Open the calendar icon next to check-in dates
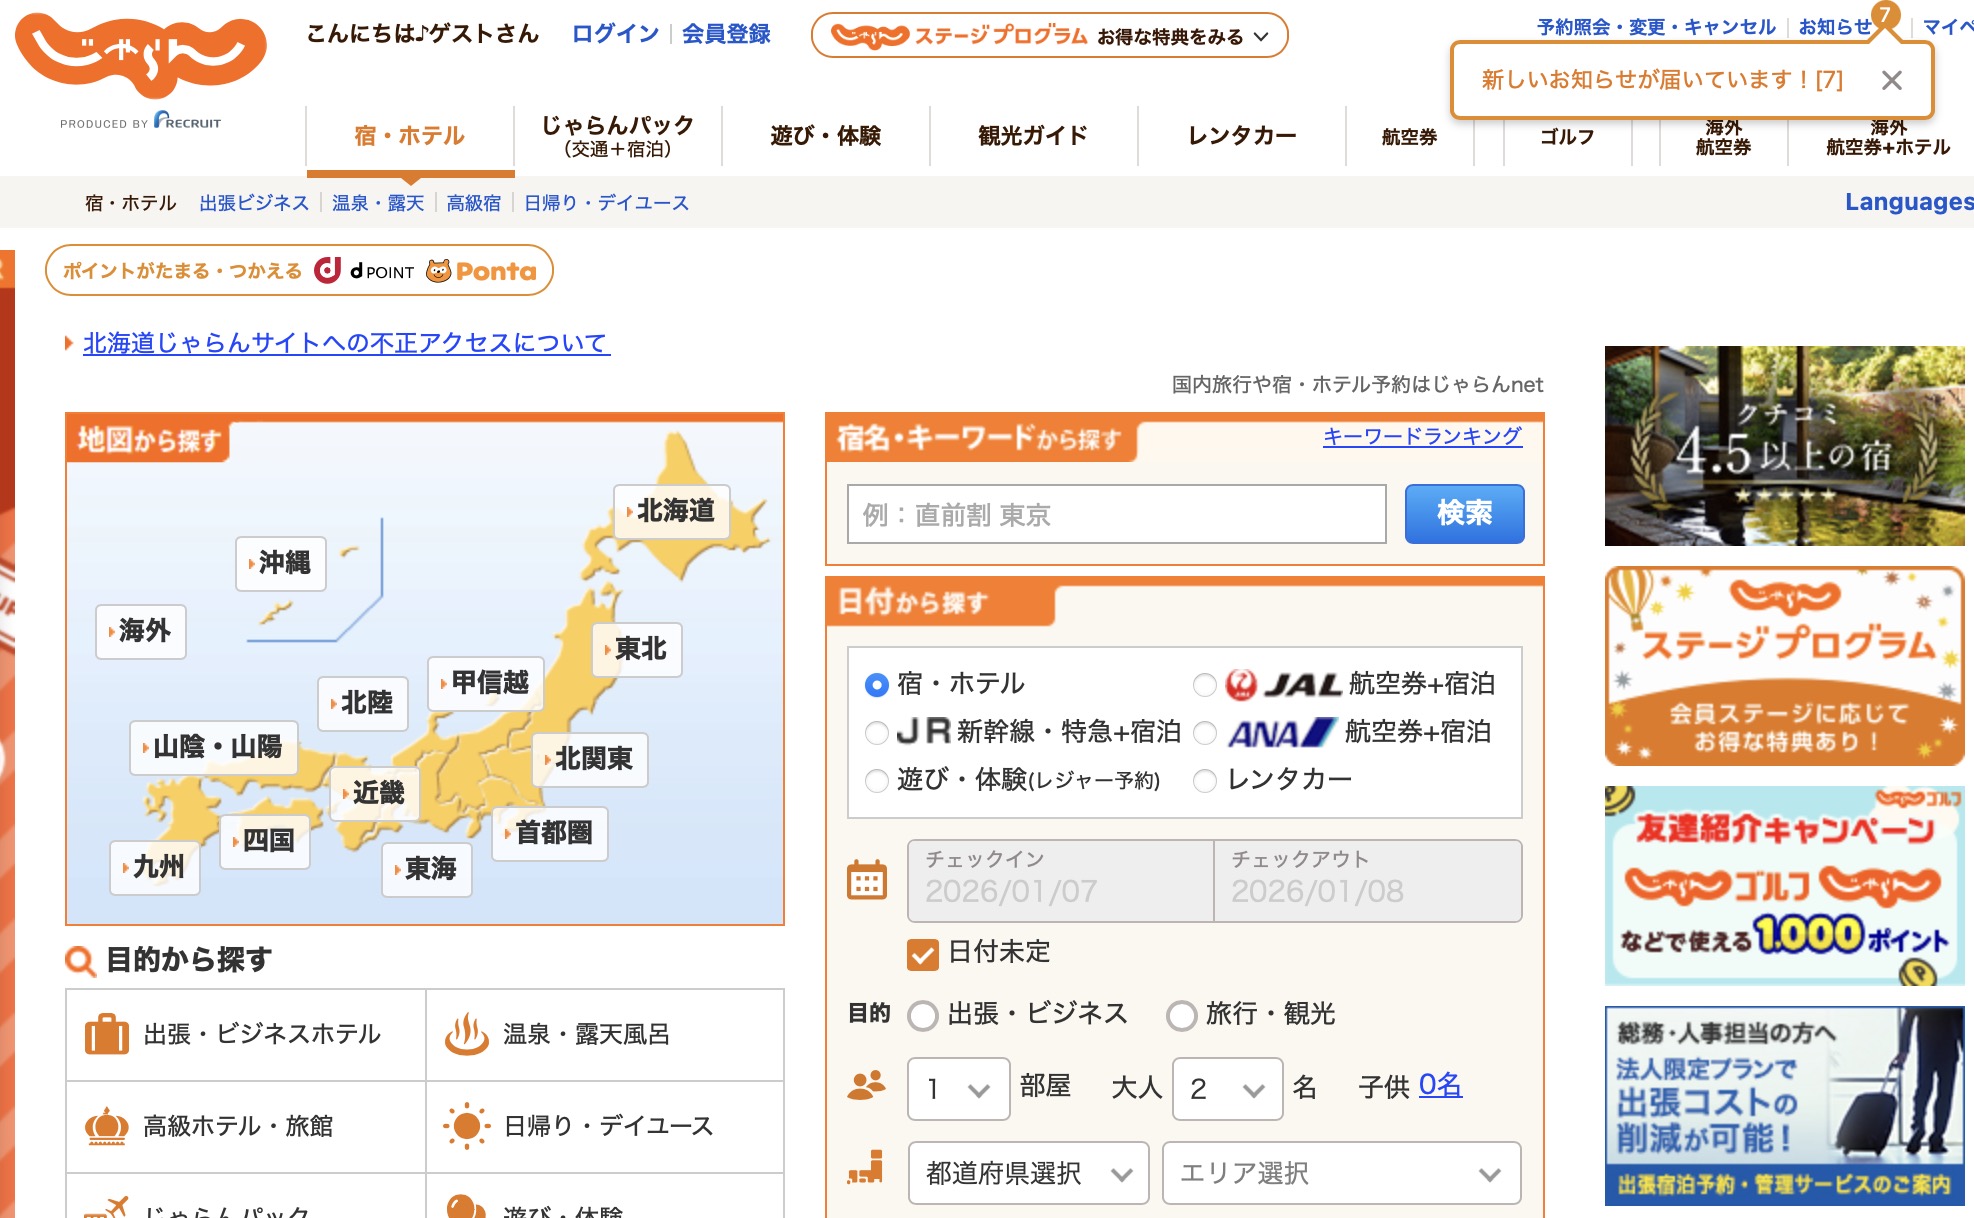Image resolution: width=1974 pixels, height=1218 pixels. 868,879
